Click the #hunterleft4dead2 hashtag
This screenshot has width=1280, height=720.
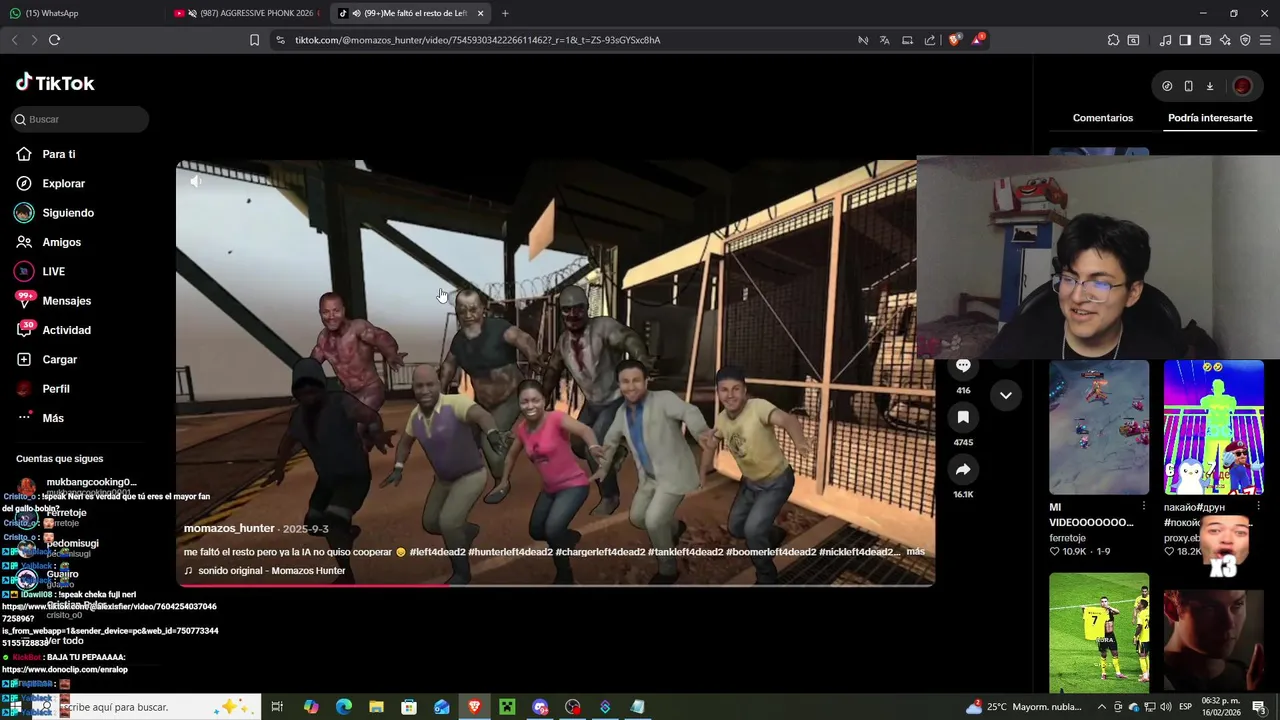pos(511,552)
